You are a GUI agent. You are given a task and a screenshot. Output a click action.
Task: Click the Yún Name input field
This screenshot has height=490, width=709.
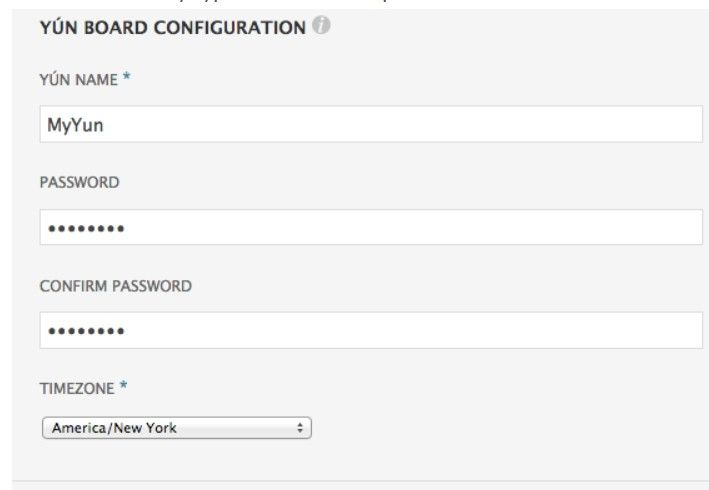(370, 125)
